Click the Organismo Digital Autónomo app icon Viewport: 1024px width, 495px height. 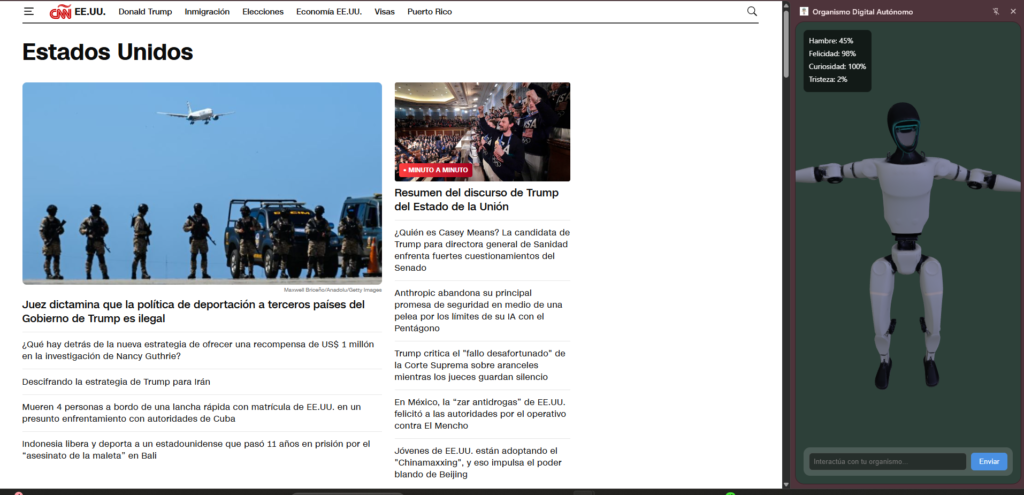pos(803,11)
